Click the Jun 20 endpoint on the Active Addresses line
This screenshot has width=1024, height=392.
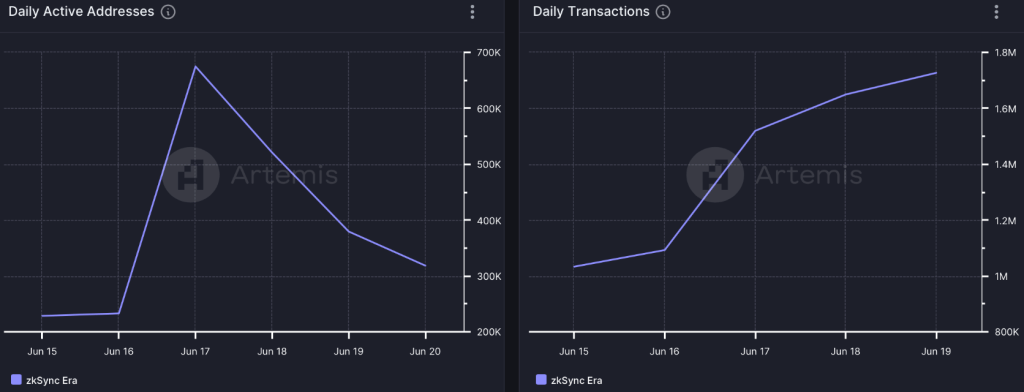click(425, 265)
